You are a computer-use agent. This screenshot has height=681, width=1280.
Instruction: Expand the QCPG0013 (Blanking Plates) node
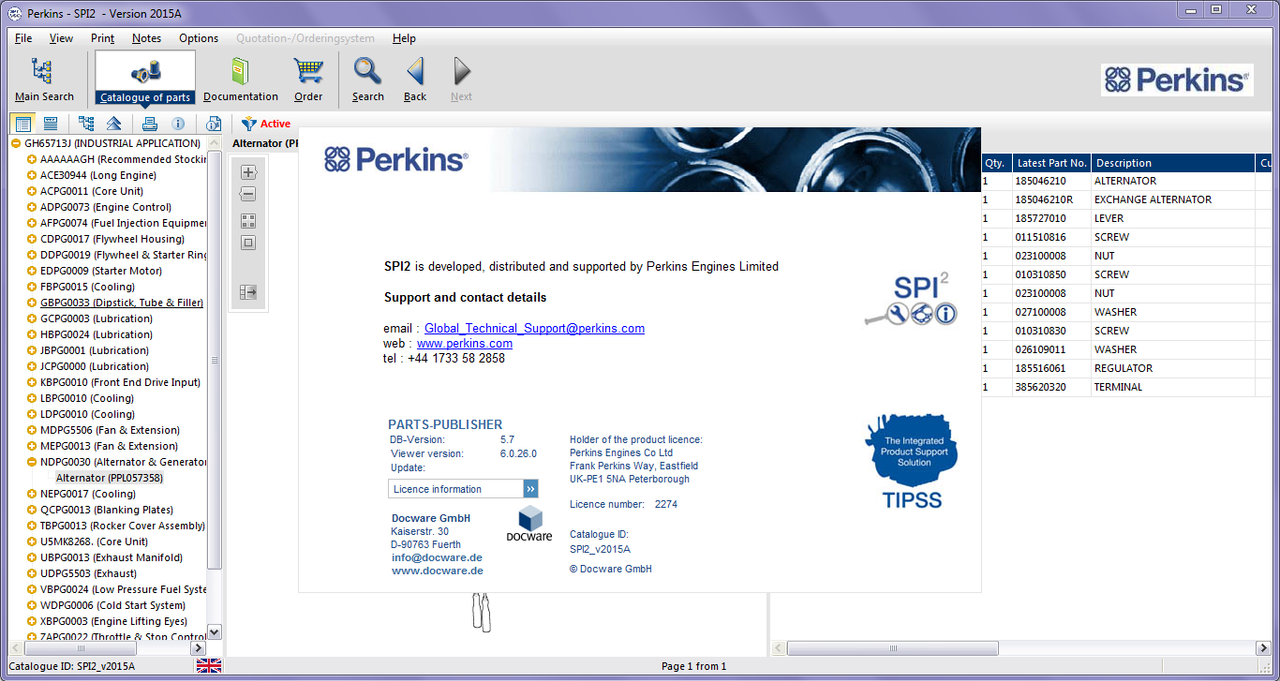pyautogui.click(x=32, y=510)
